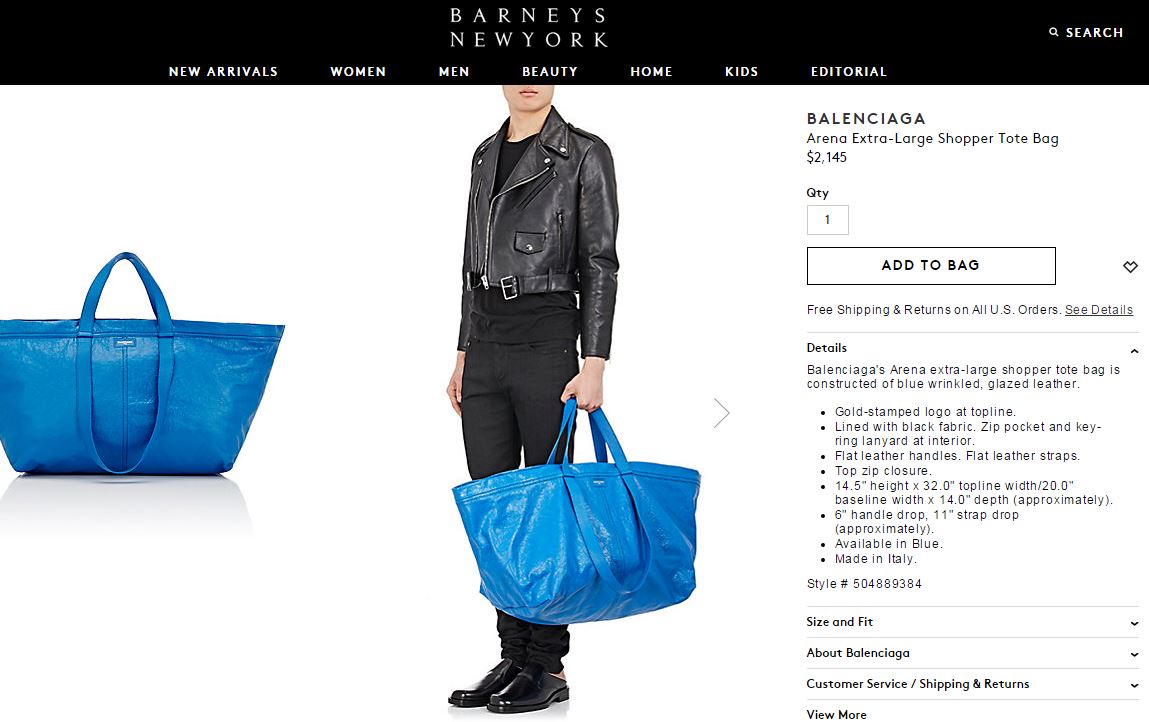Open the Women menu
Image resolution: width=1149 pixels, height=722 pixels.
point(358,72)
